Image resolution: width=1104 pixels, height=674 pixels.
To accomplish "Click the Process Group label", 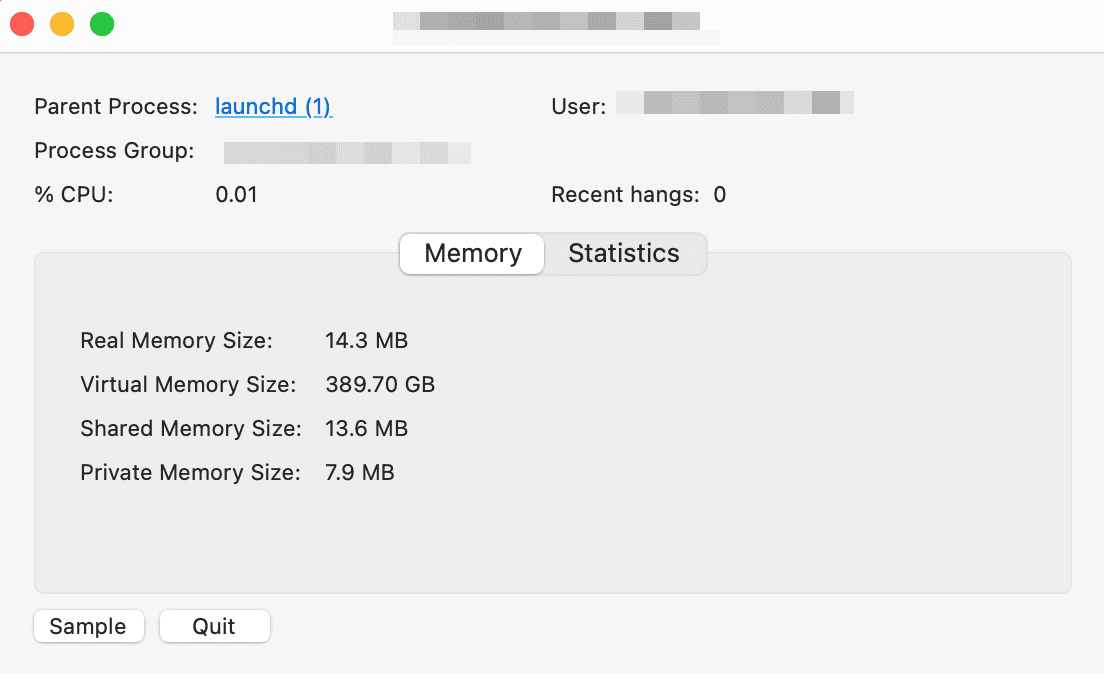I will (114, 151).
